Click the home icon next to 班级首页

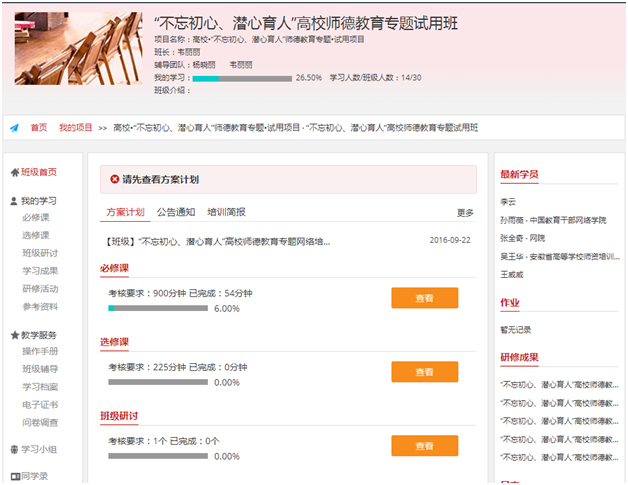[x=14, y=173]
